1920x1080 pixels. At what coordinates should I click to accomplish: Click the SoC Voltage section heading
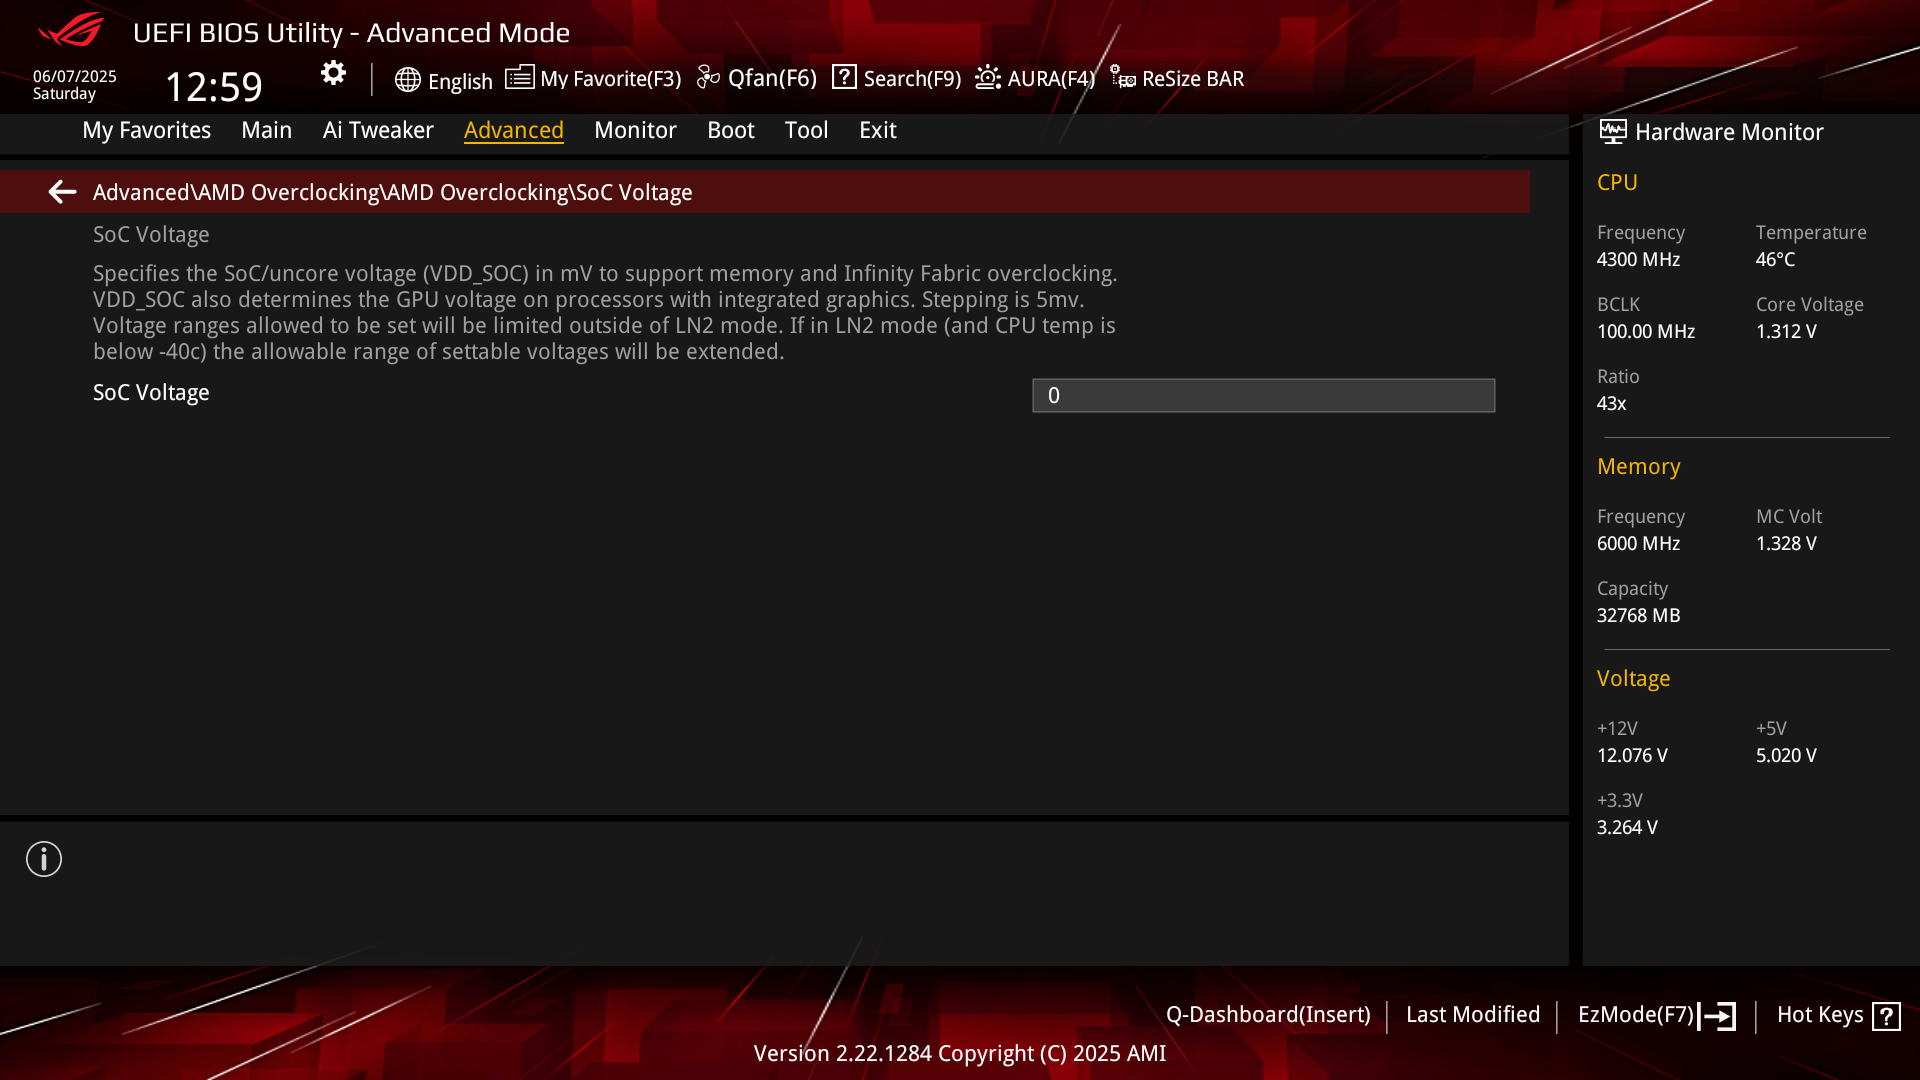point(151,235)
